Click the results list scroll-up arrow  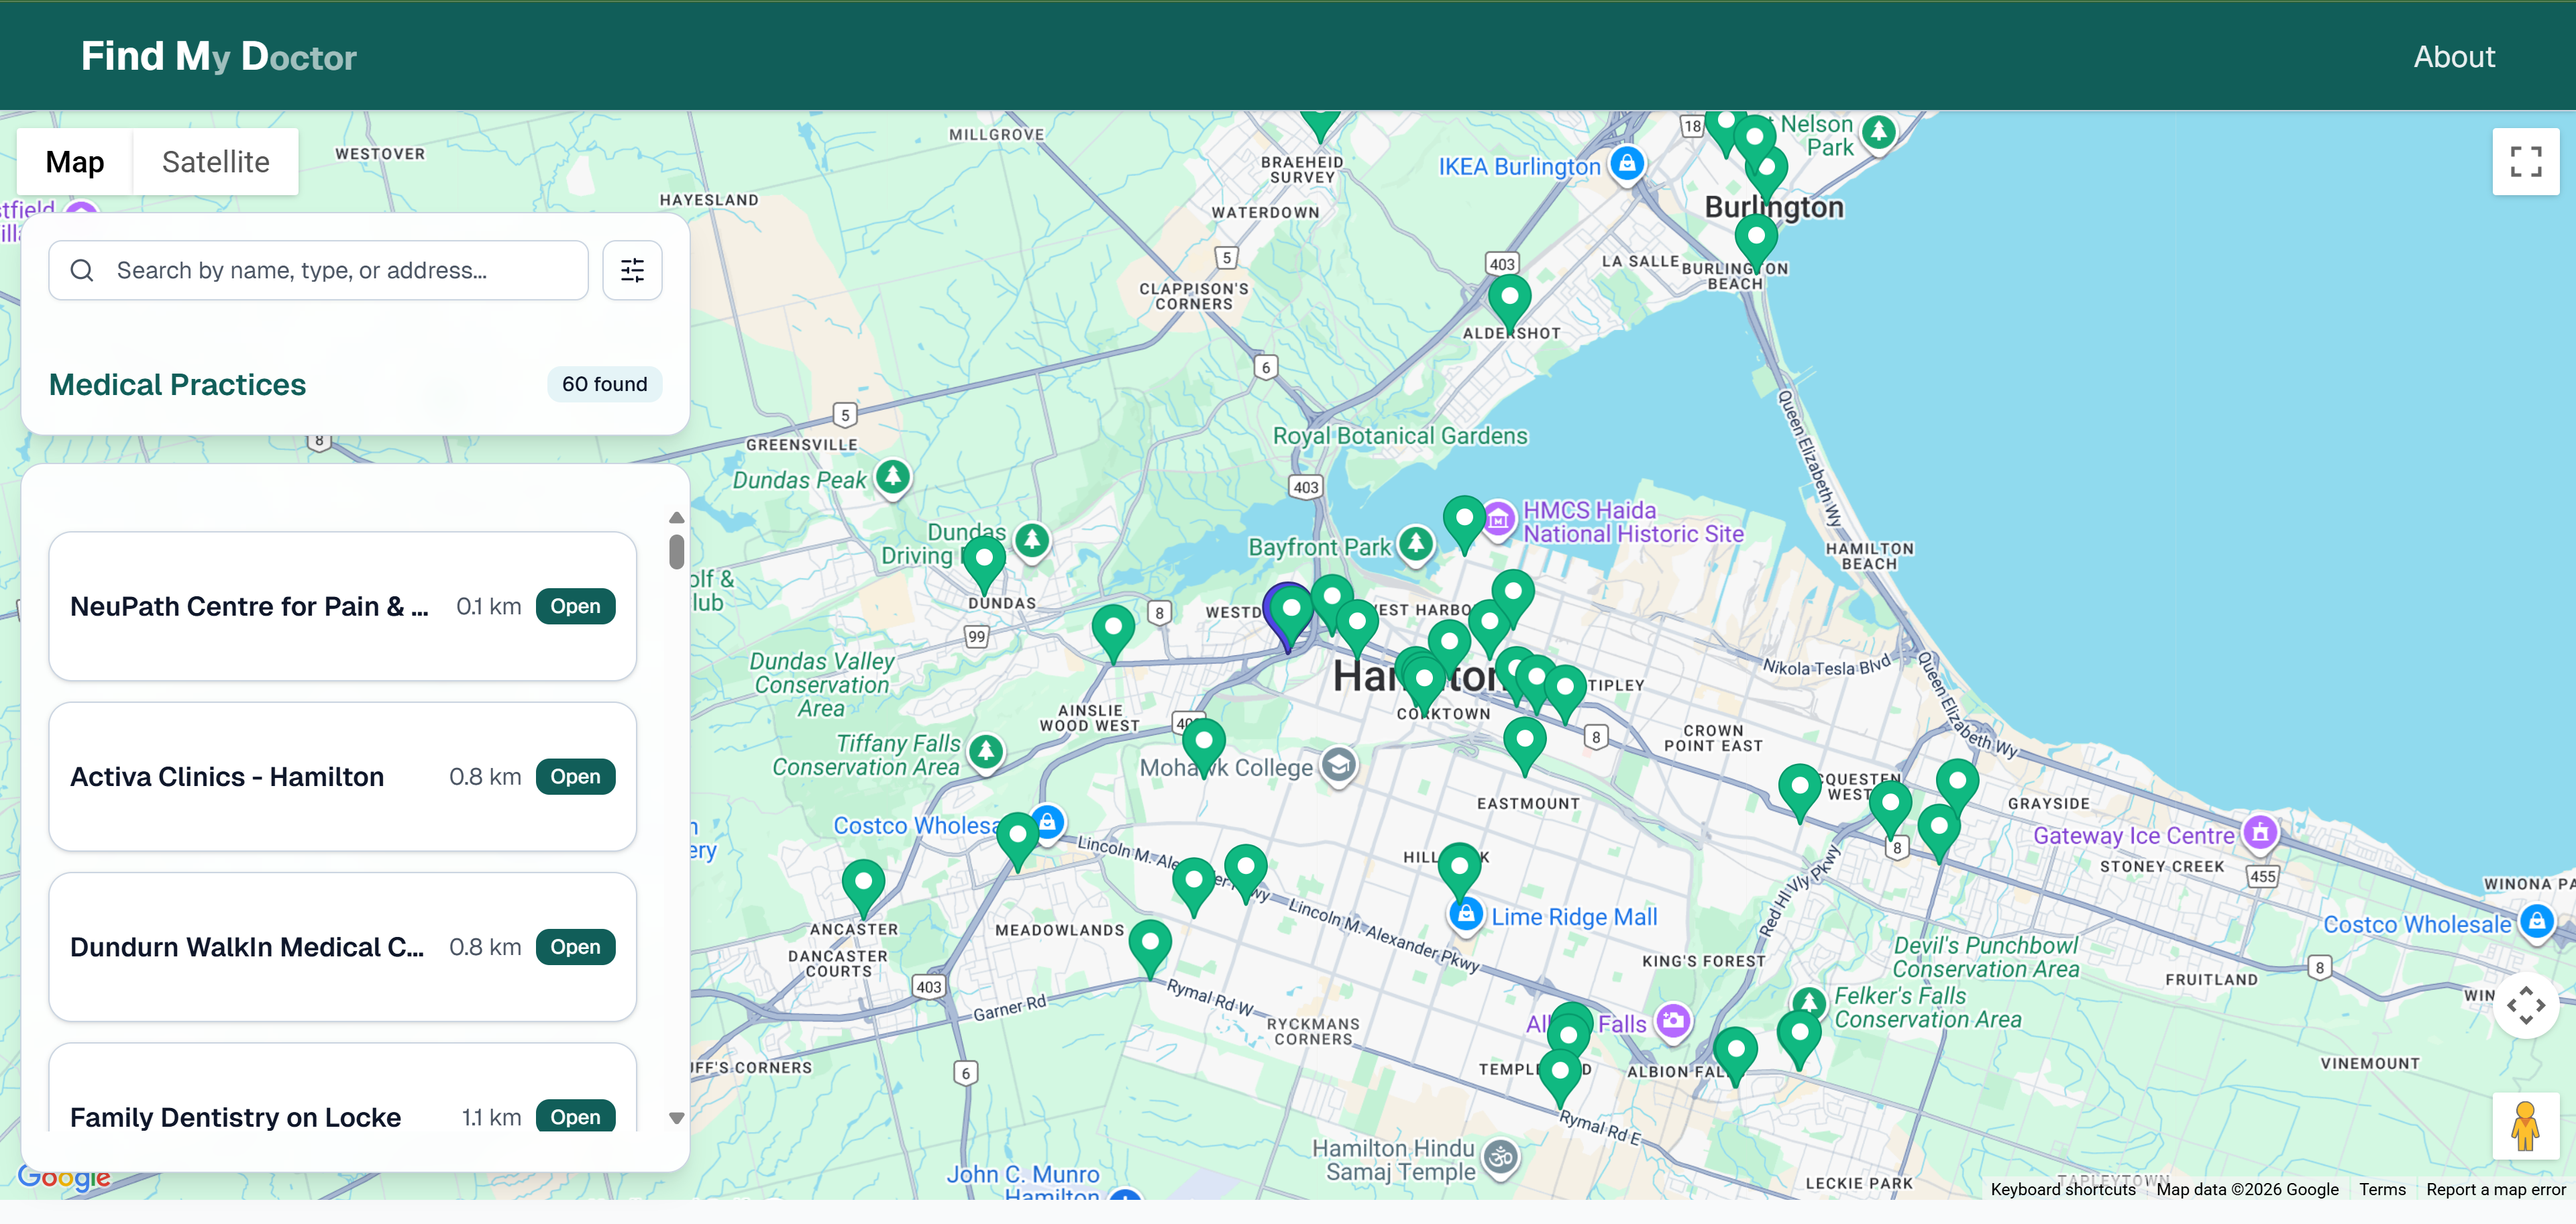point(677,517)
